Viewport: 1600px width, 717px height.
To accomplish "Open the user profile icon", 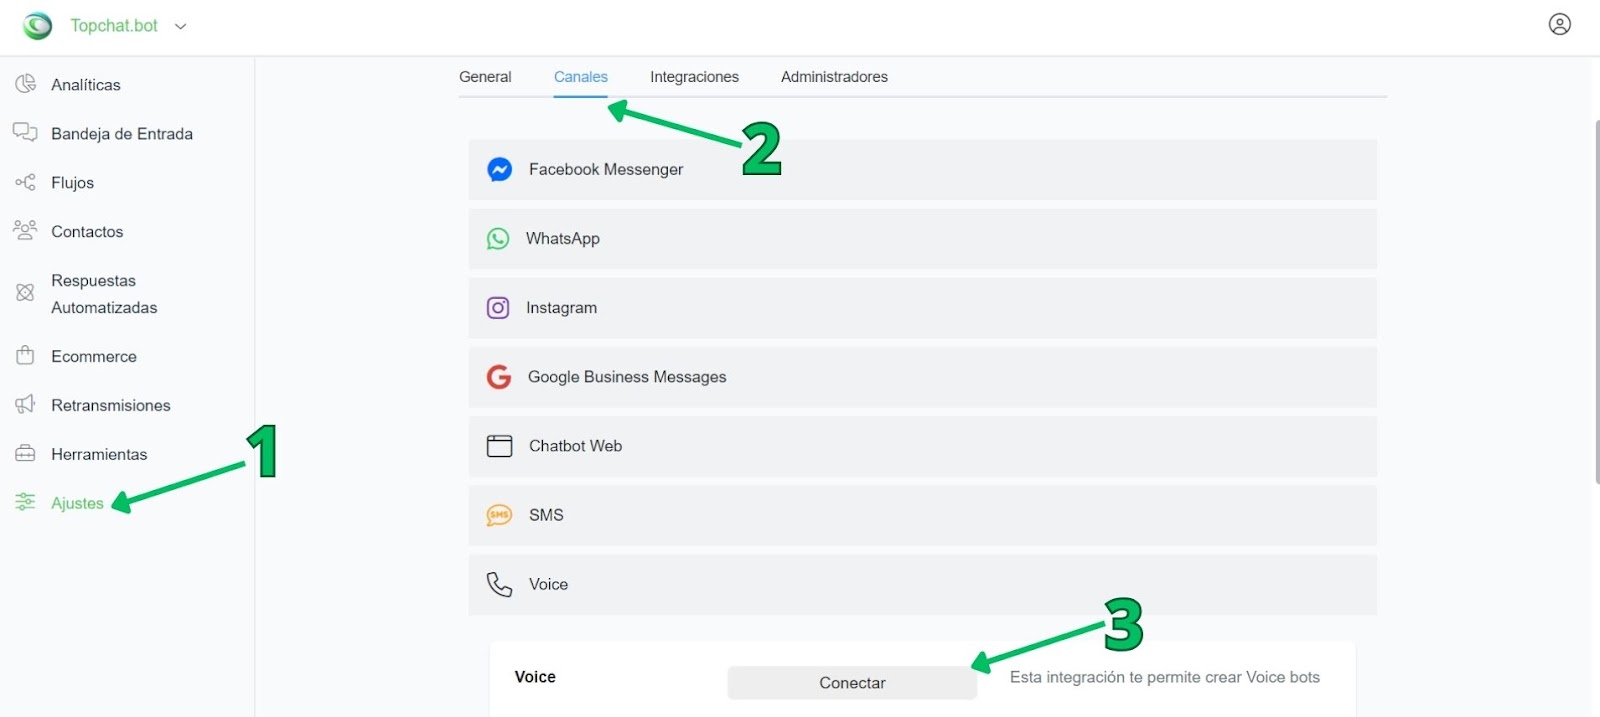I will [1559, 24].
